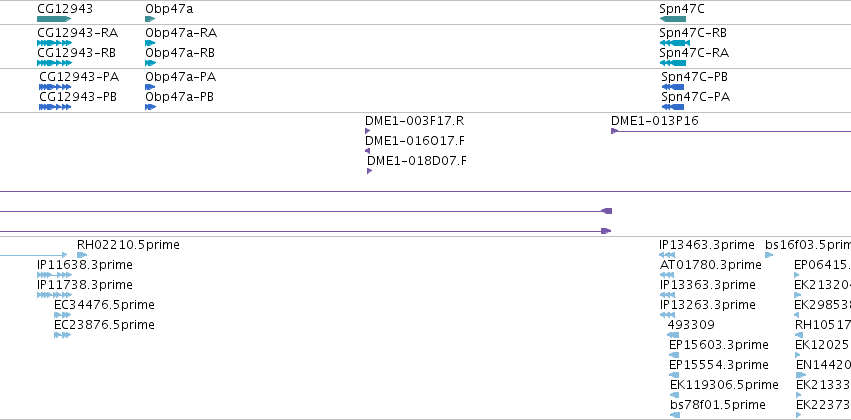The height and width of the screenshot is (420, 851).
Task: Click the RH10517 EST label
Action: (x=823, y=324)
